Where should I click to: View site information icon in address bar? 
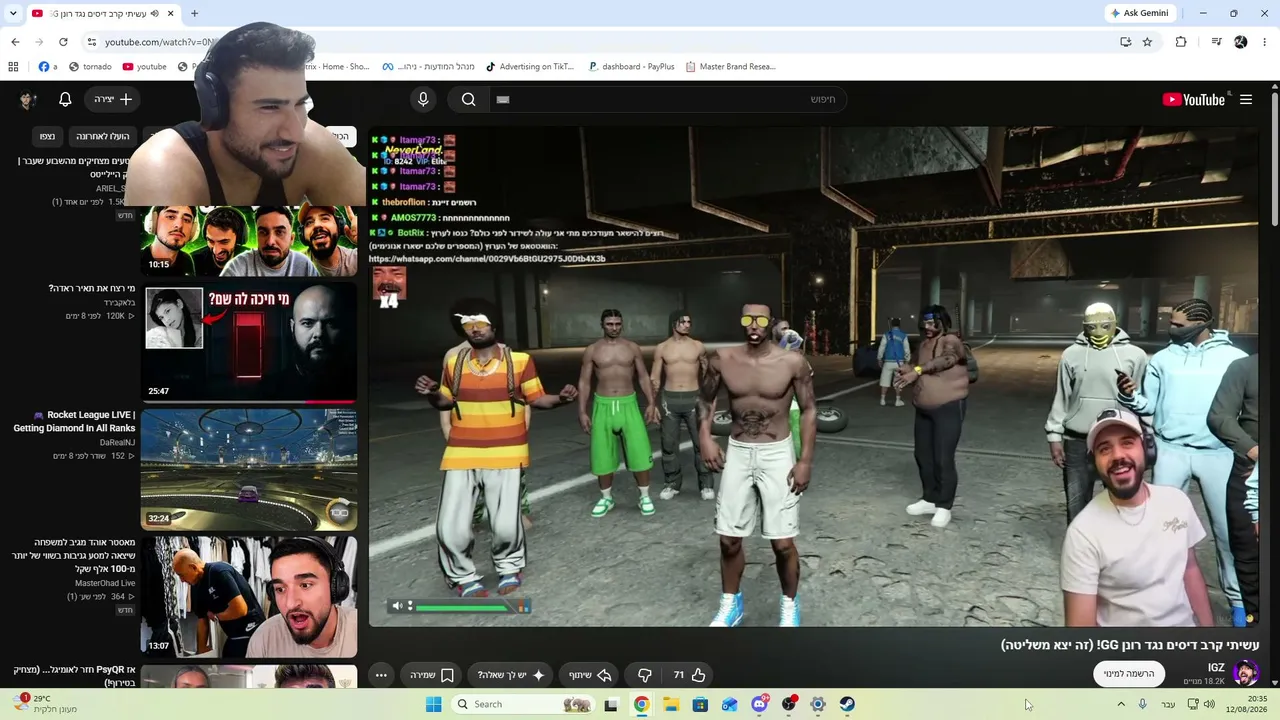point(91,42)
